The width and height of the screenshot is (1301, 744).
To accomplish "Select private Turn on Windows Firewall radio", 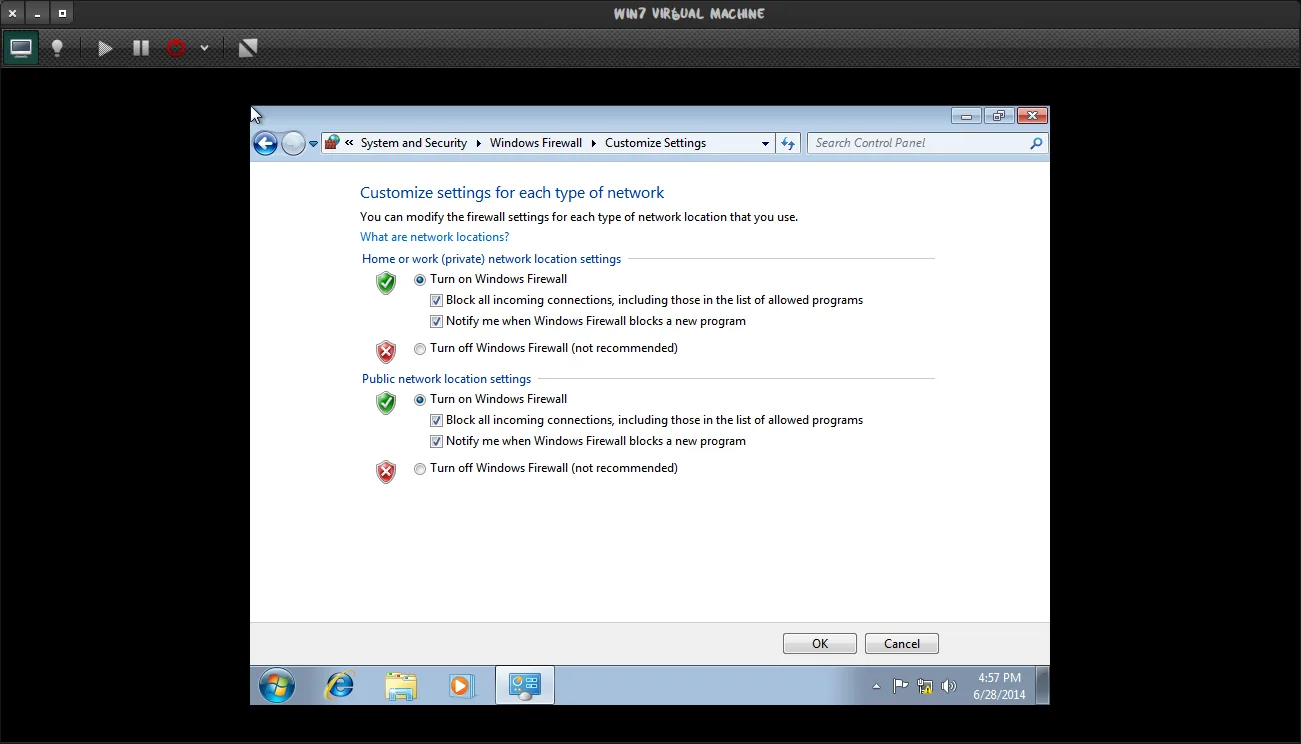I will coord(420,280).
